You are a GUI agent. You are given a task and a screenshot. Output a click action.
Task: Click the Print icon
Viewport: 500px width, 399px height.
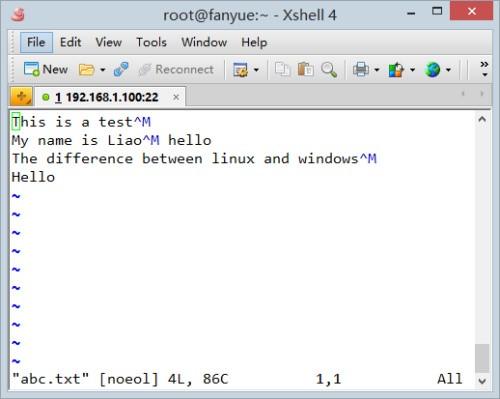[x=361, y=70]
